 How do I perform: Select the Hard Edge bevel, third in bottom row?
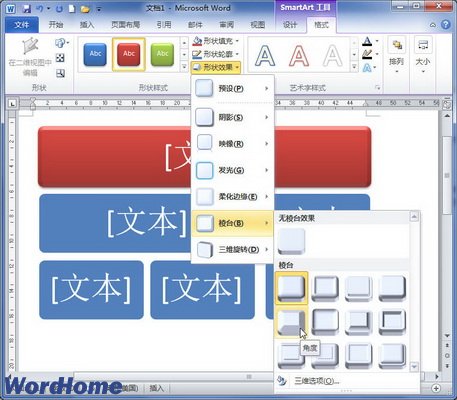point(359,356)
